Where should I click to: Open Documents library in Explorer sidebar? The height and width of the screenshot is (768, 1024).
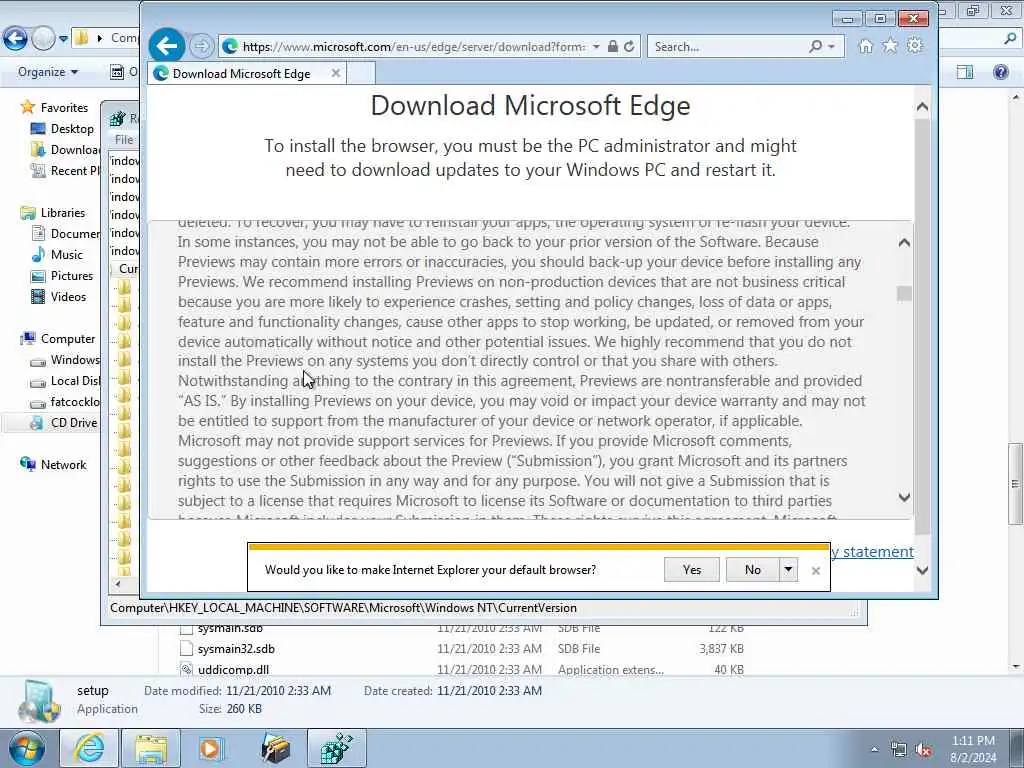coord(65,233)
